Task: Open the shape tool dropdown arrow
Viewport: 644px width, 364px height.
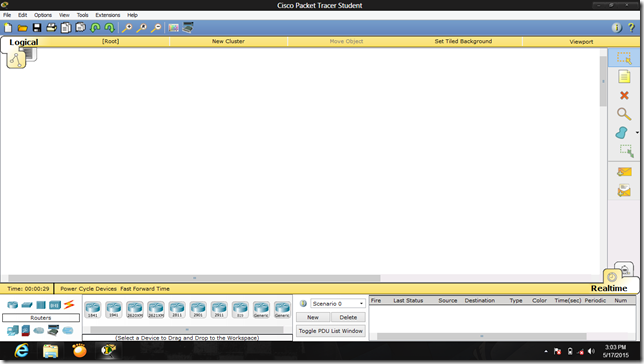Action: point(637,133)
